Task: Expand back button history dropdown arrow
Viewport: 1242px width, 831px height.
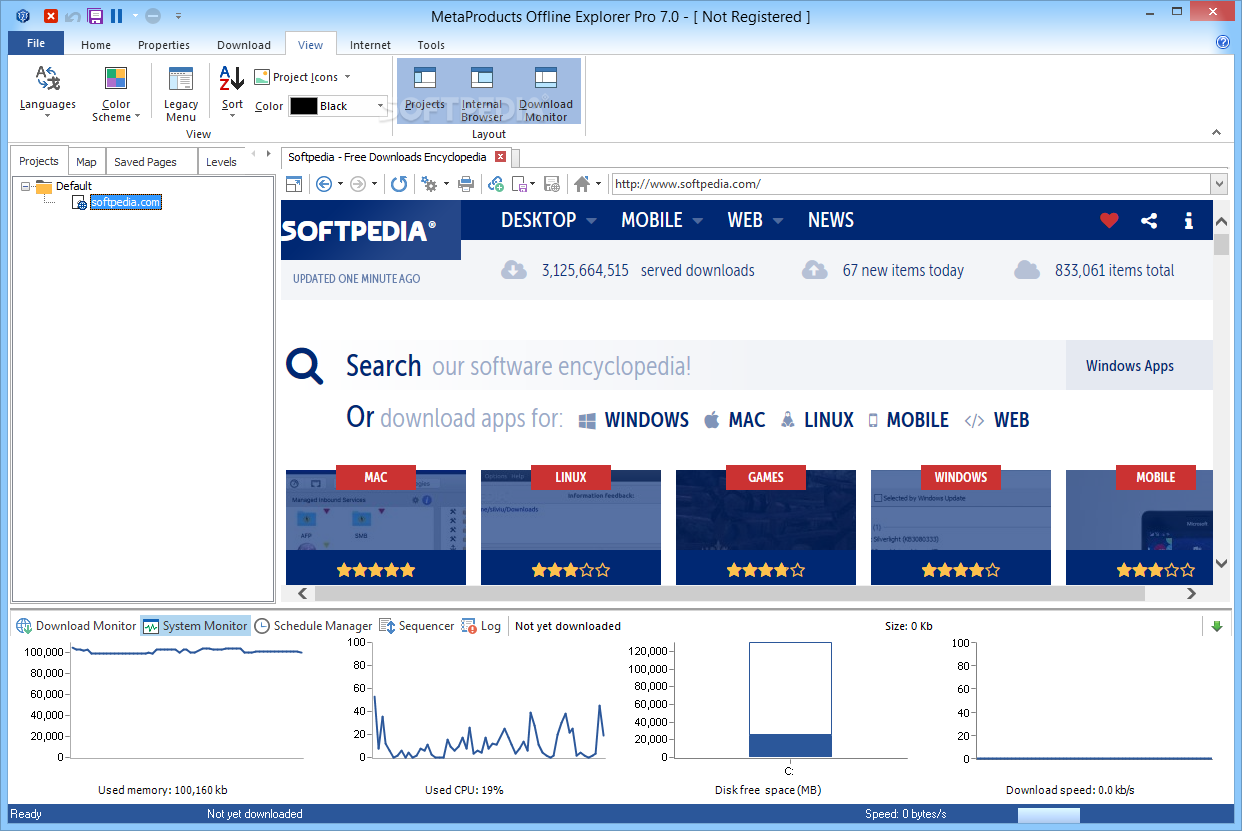Action: (x=340, y=184)
